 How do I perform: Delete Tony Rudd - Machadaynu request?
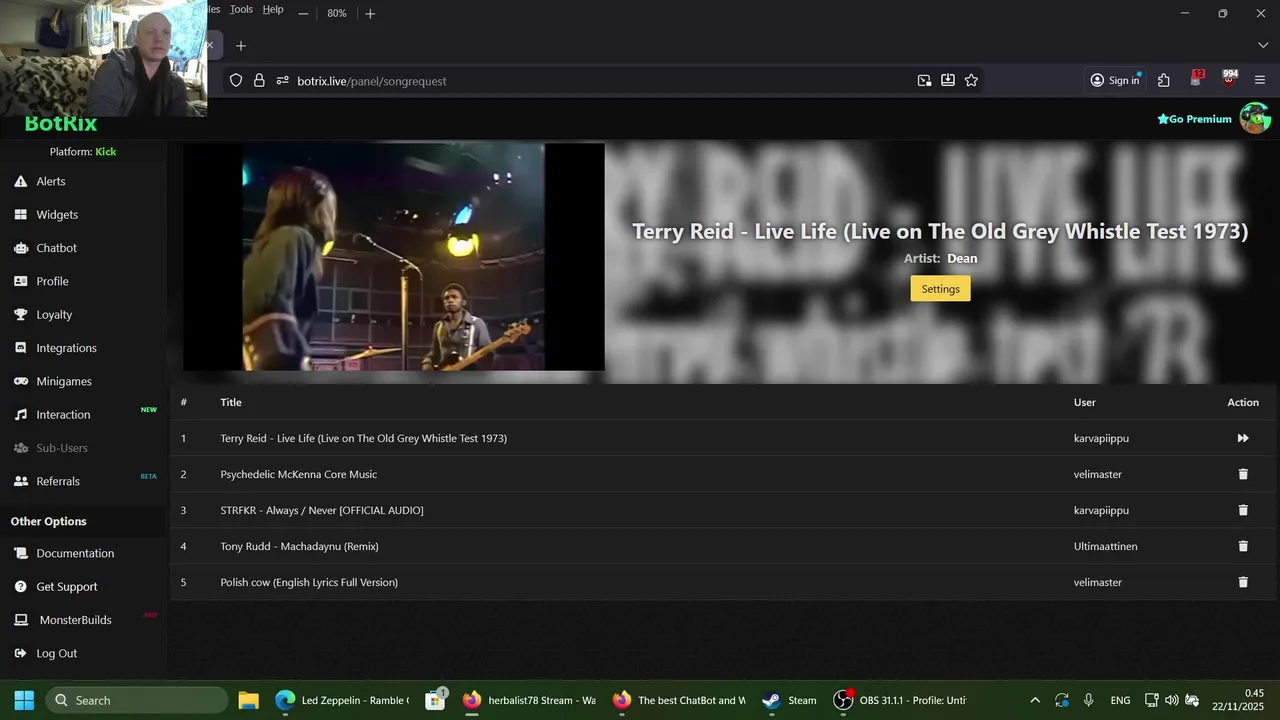pyautogui.click(x=1243, y=546)
